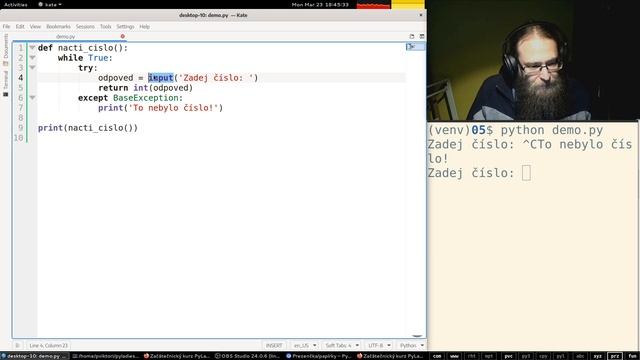Collapse the def nacti_cislo fold on line 1

(x=32, y=48)
